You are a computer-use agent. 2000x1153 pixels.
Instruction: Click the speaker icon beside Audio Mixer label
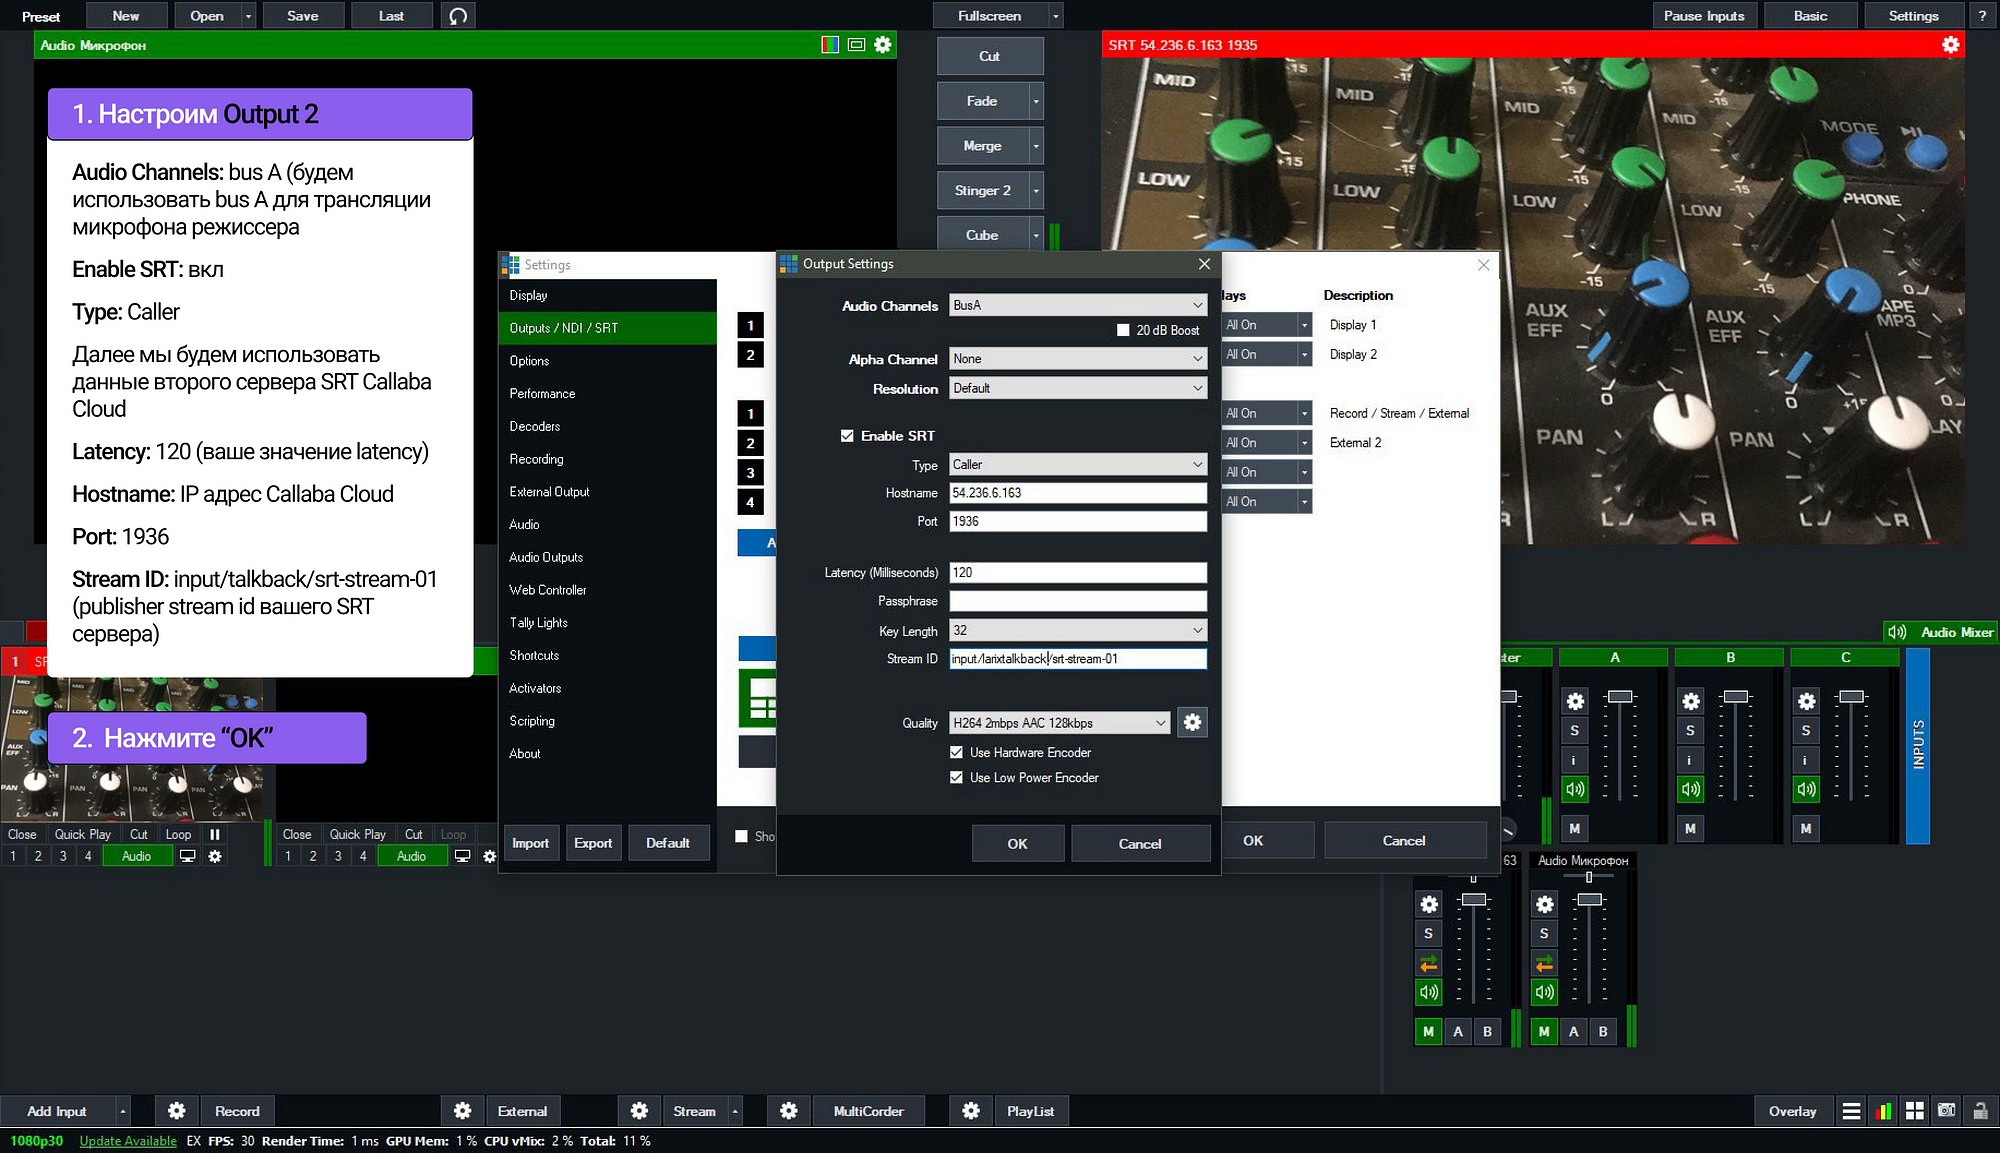[x=1896, y=632]
